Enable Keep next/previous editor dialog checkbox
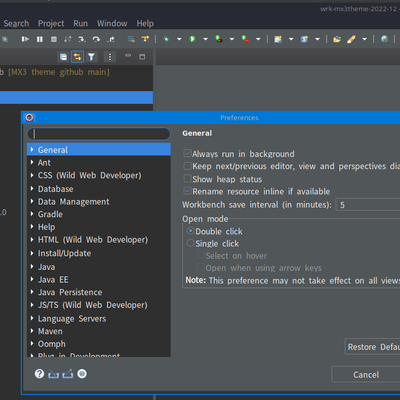 187,166
